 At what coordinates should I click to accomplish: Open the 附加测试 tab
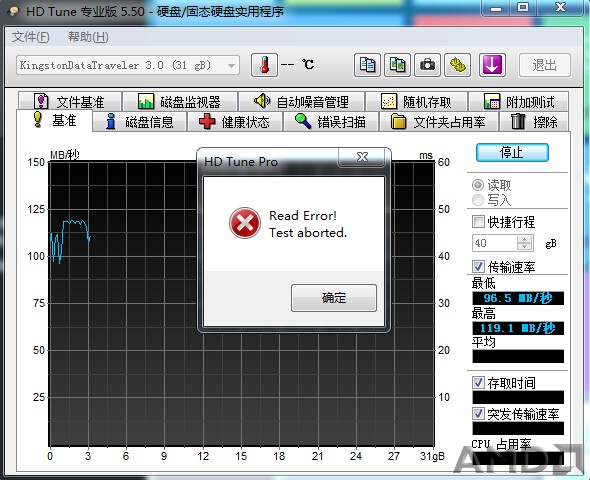tap(519, 102)
